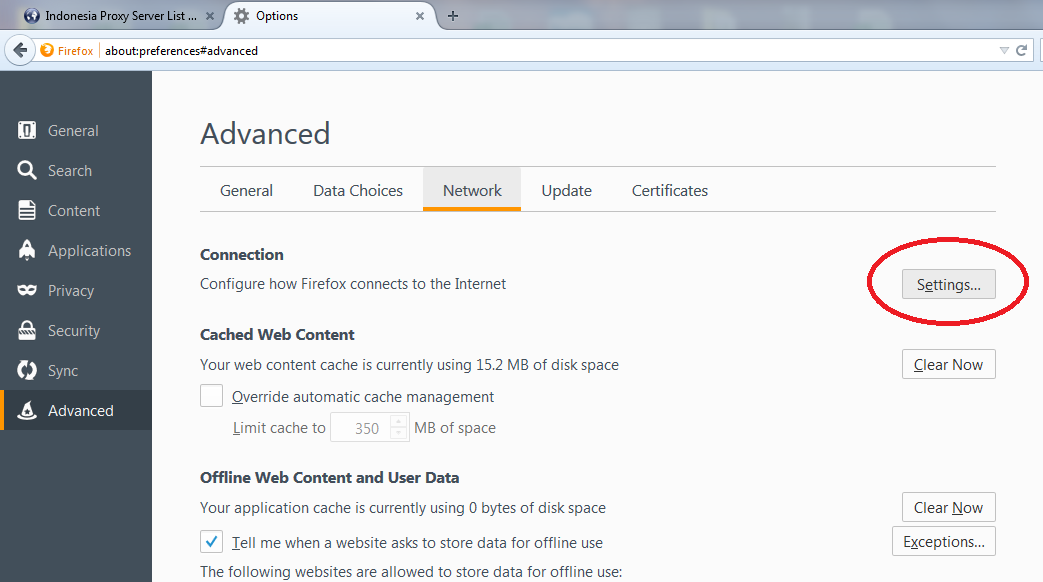Viewport: 1043px width, 582px height.
Task: Click Clear Now for cached web content
Action: (949, 365)
